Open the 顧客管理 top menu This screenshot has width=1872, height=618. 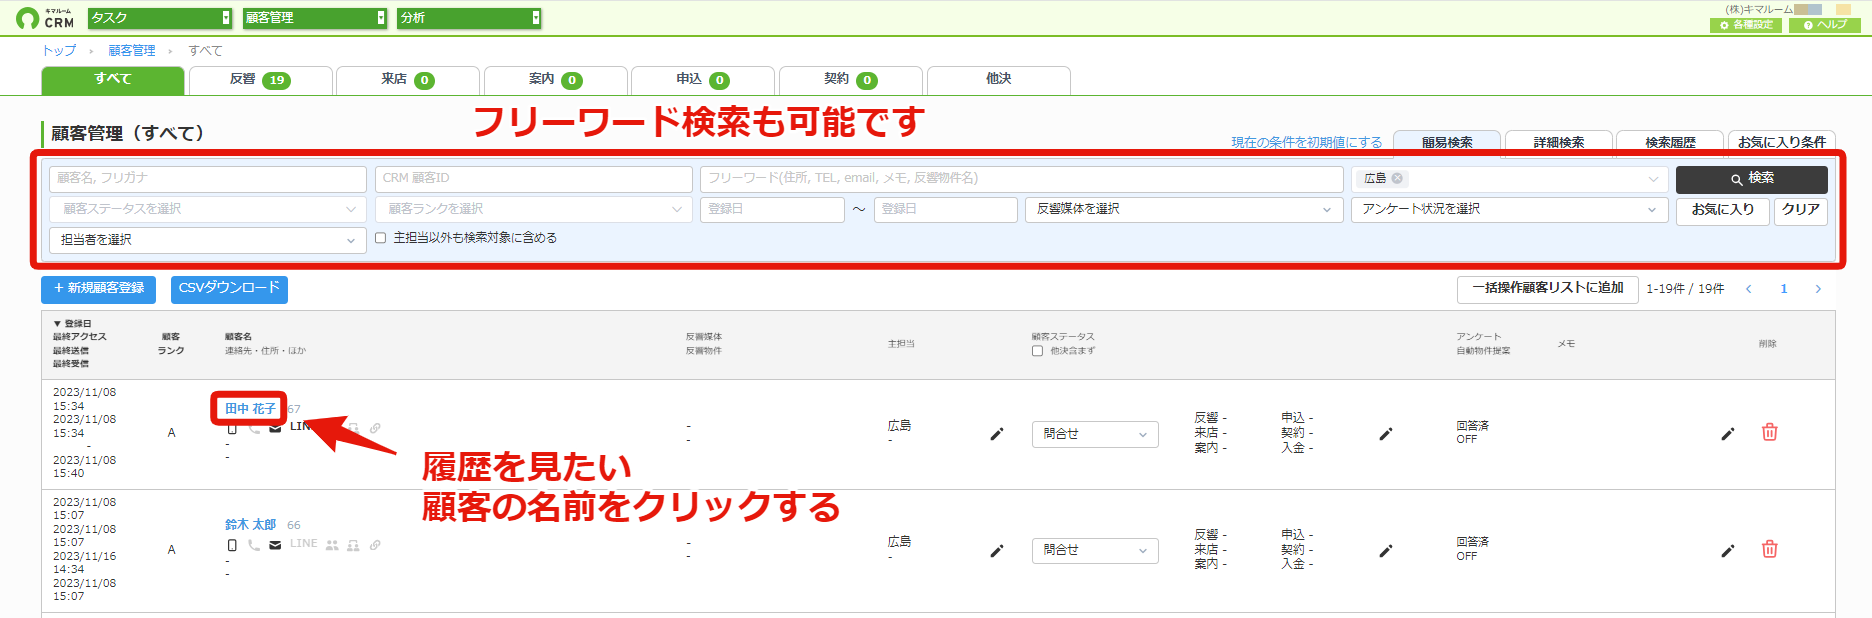coord(315,18)
